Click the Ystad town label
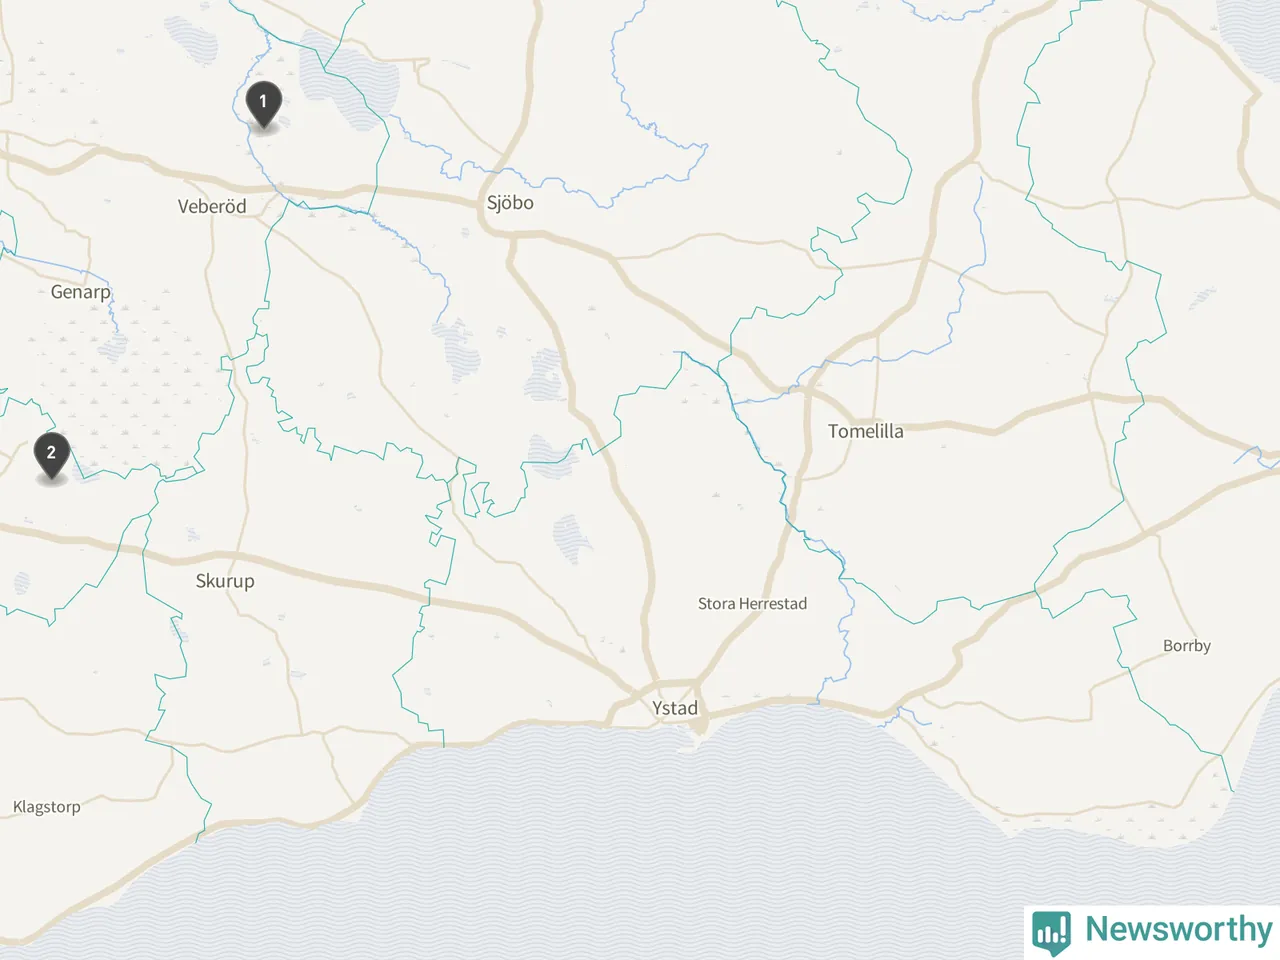The image size is (1280, 960). click(675, 708)
